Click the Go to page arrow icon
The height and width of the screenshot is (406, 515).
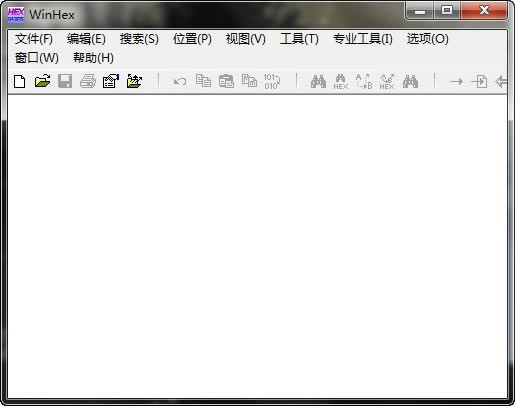479,81
